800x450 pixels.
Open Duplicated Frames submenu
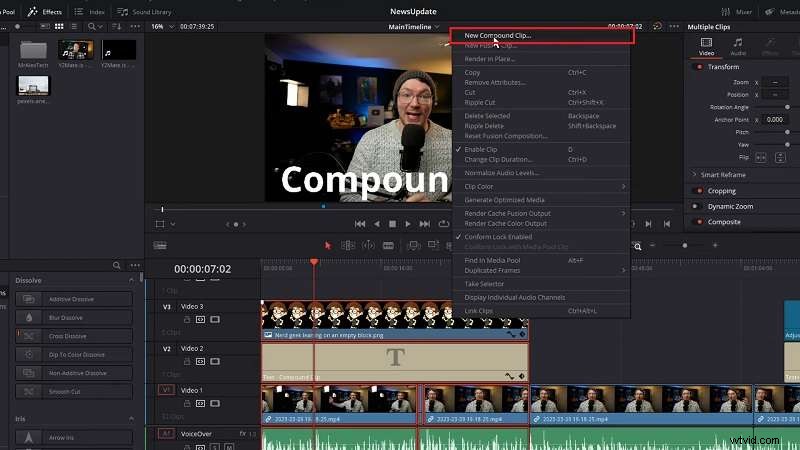541,270
